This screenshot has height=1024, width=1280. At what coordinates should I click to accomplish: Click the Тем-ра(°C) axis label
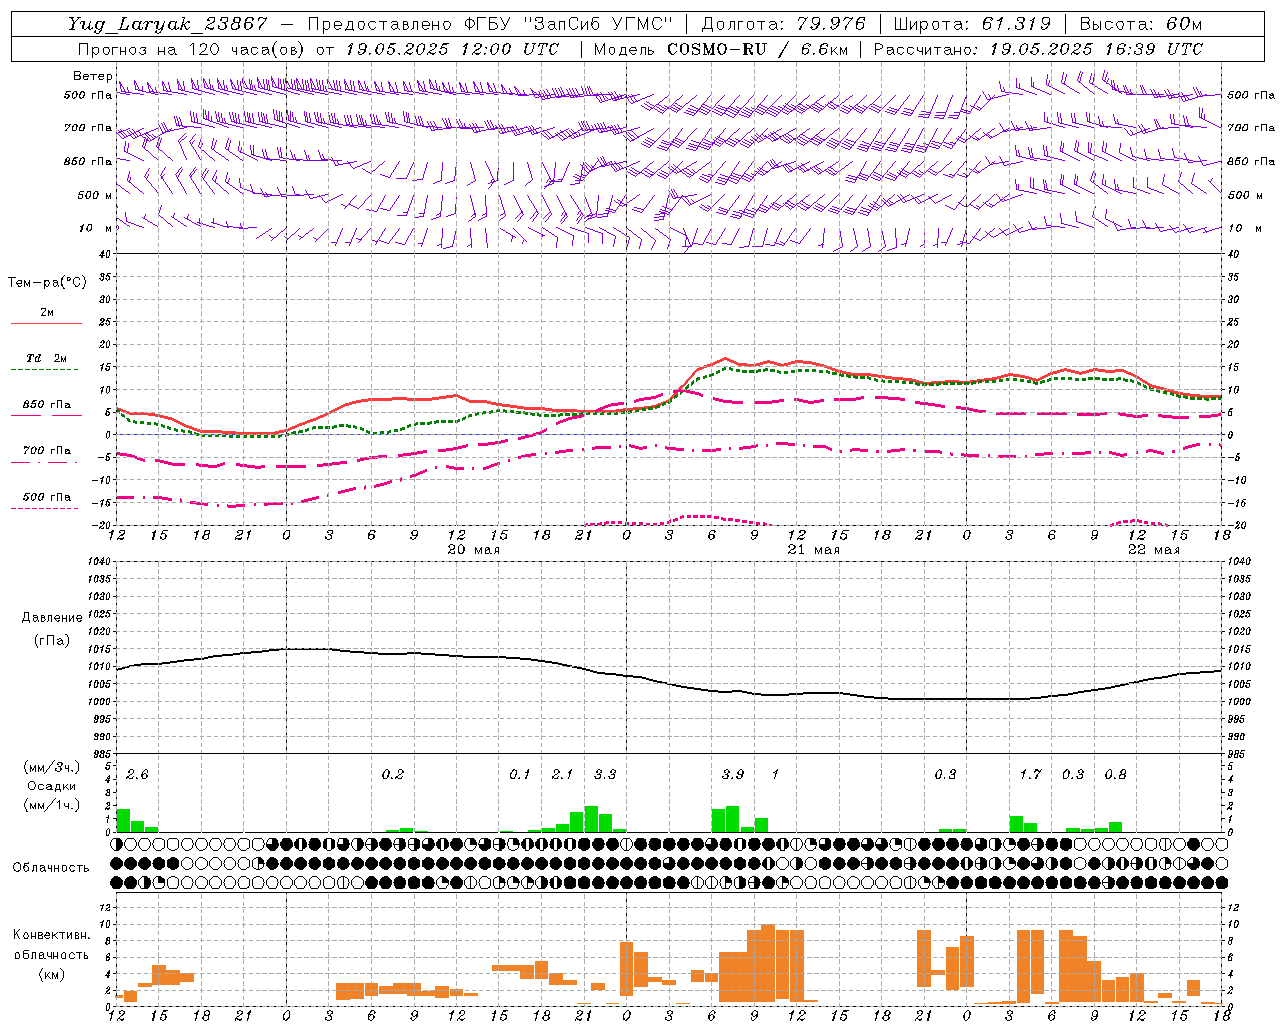click(47, 283)
